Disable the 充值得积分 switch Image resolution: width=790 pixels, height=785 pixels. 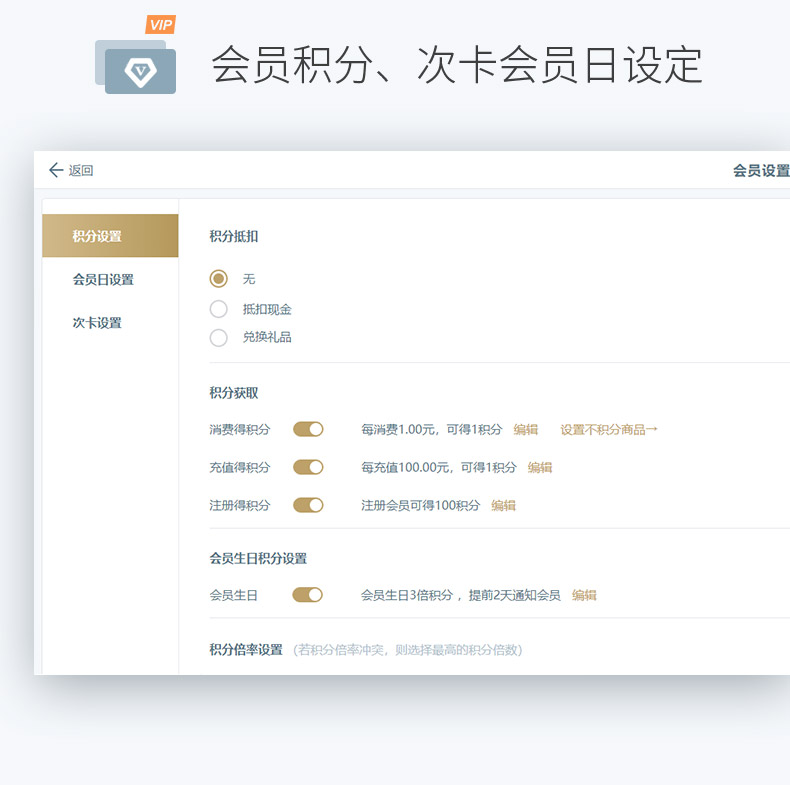pos(308,467)
